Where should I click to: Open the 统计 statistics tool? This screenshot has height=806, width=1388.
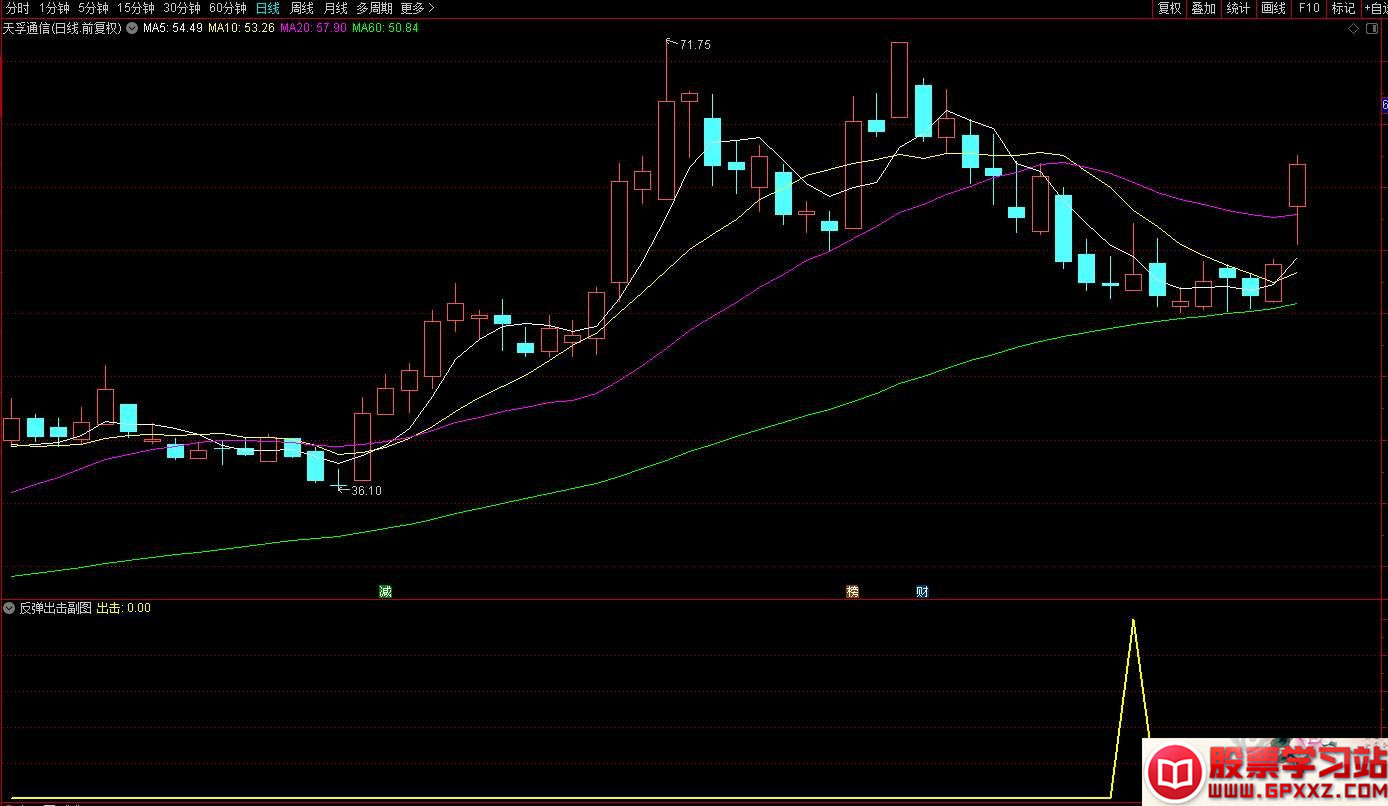[1238, 8]
